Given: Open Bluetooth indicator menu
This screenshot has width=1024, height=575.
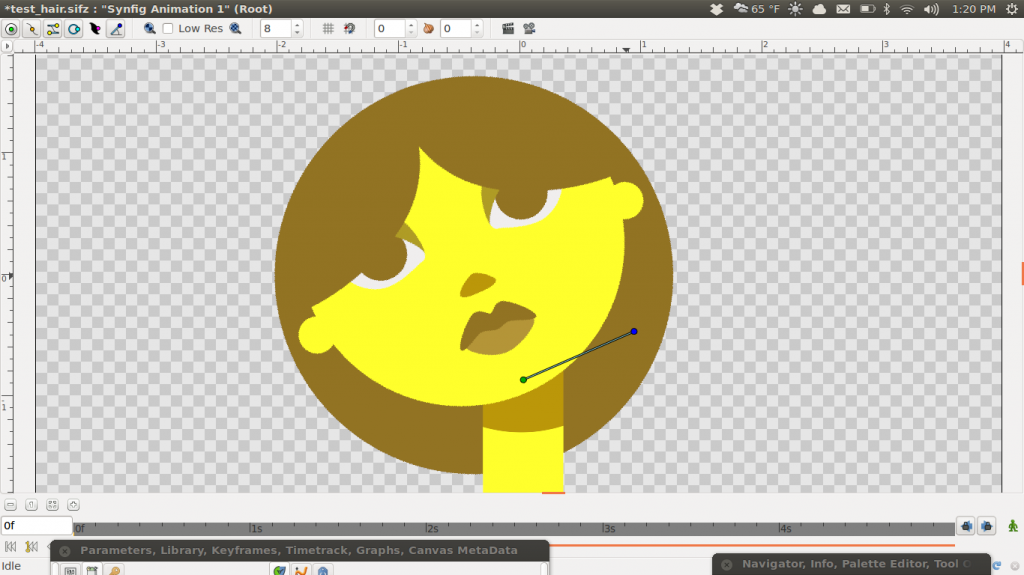Looking at the screenshot, I should [887, 9].
